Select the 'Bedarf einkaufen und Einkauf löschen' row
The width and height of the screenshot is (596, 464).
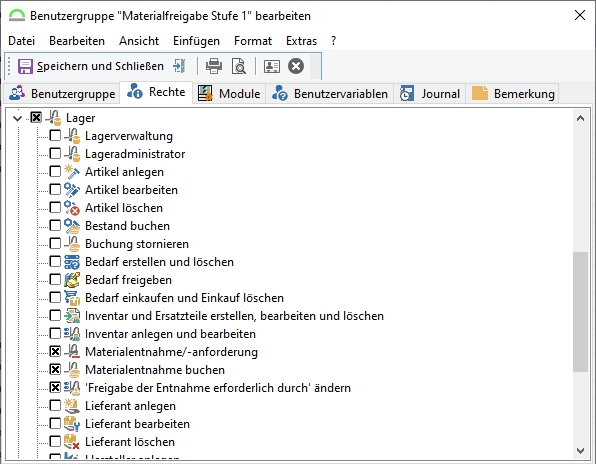coord(184,298)
